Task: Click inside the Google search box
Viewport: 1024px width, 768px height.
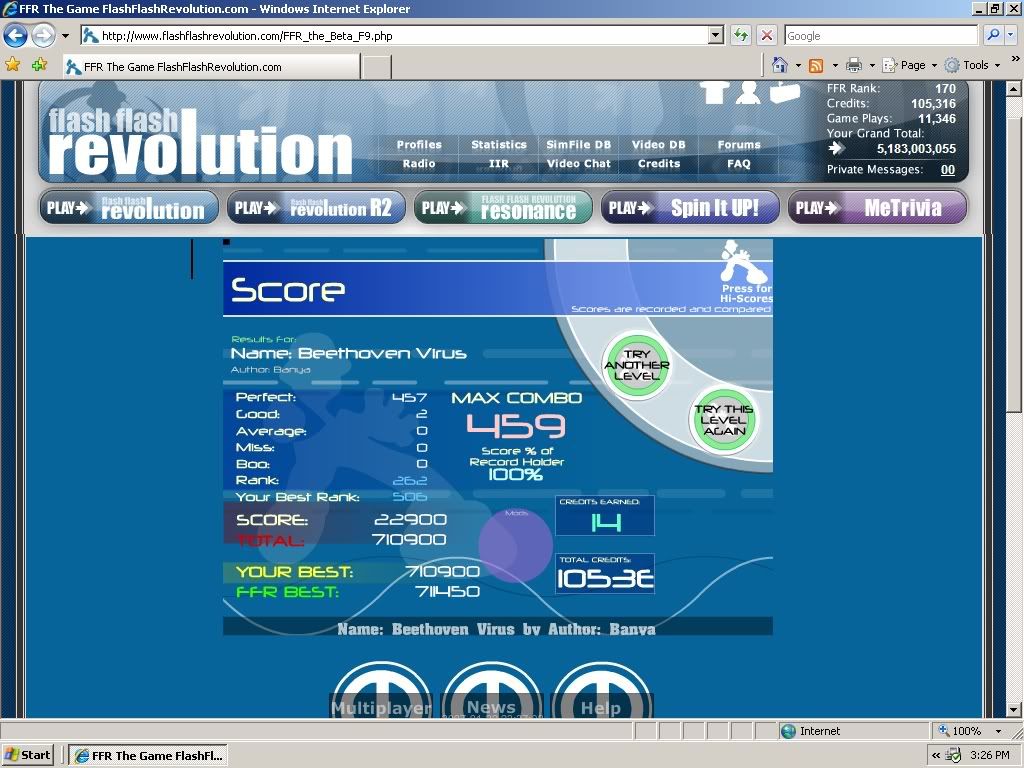Action: pos(880,35)
